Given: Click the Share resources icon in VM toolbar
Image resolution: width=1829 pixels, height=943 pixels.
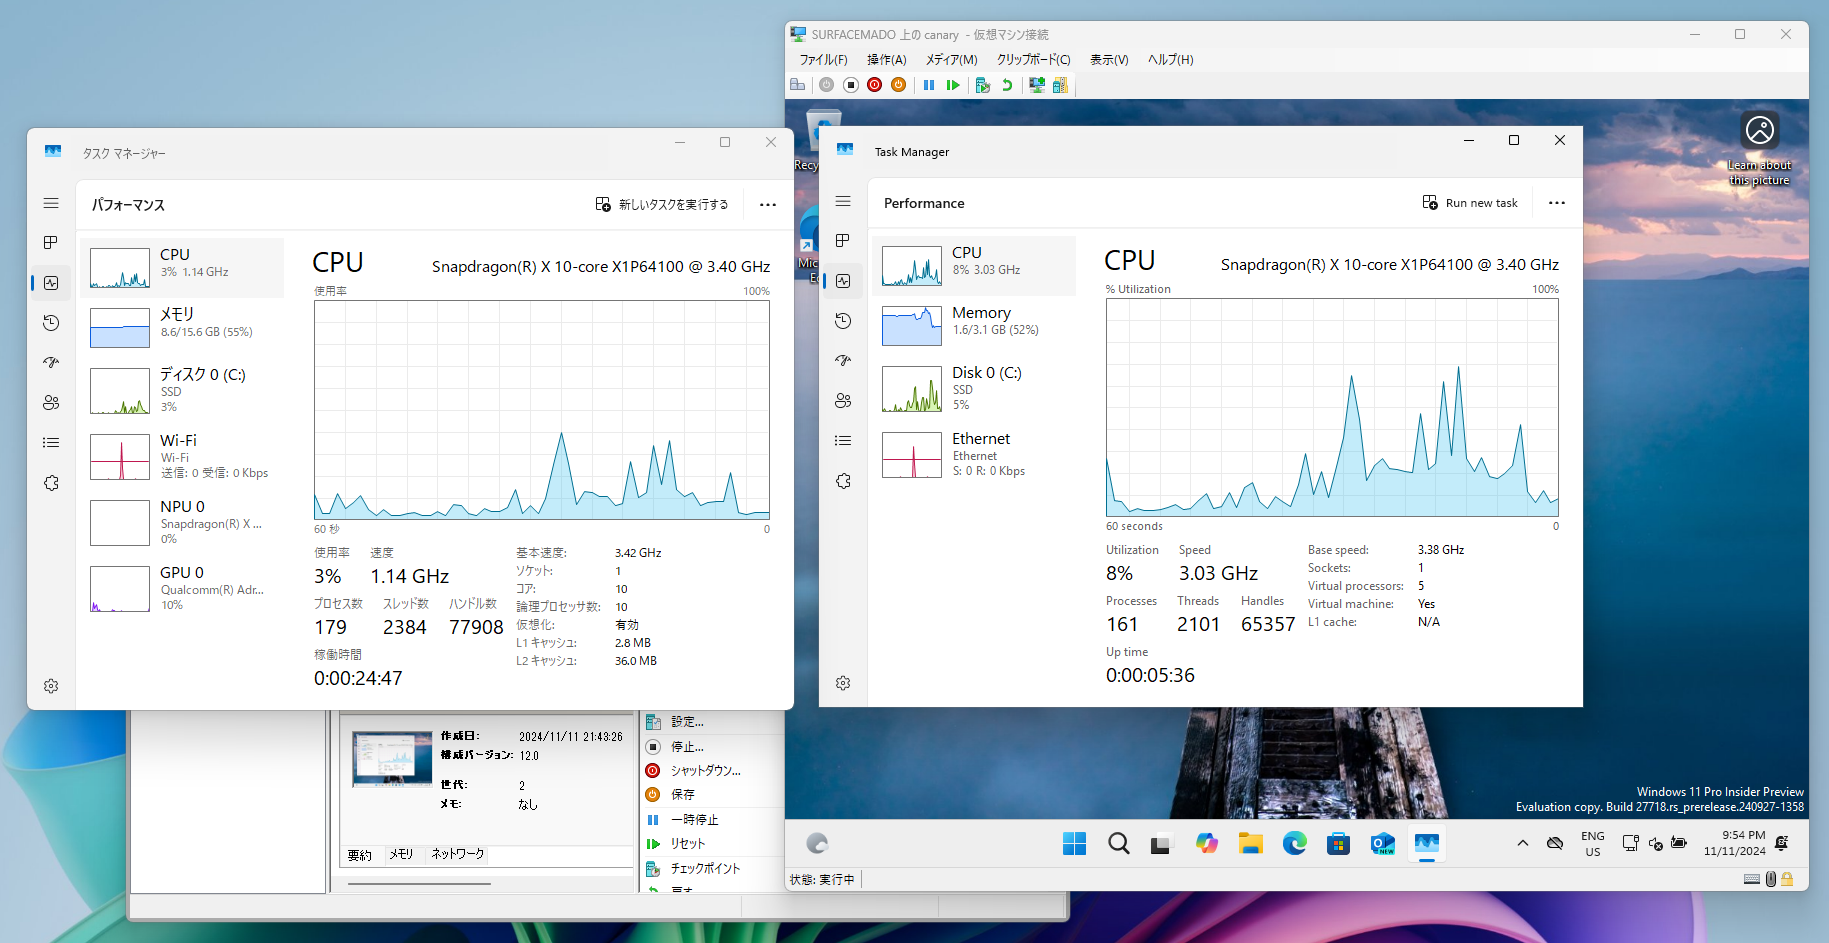Looking at the screenshot, I should pyautogui.click(x=1060, y=85).
